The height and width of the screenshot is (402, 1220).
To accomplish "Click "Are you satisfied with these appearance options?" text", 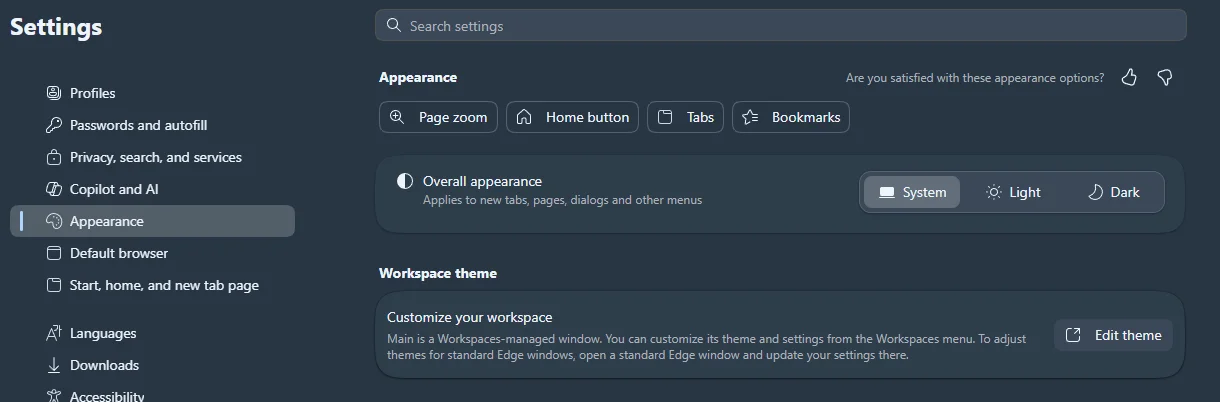I will point(975,77).
